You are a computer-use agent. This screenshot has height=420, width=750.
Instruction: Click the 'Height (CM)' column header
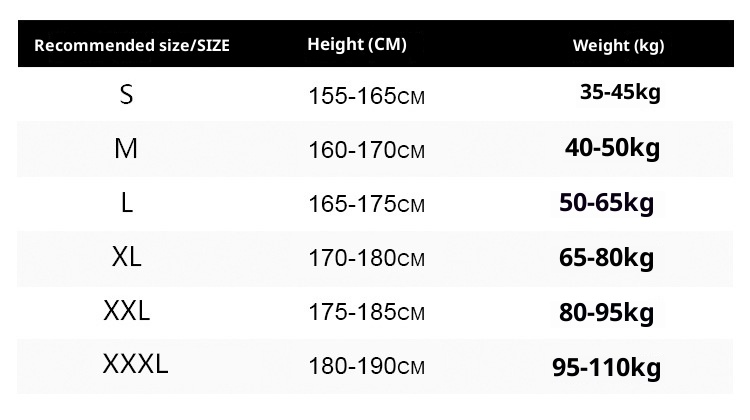356,45
